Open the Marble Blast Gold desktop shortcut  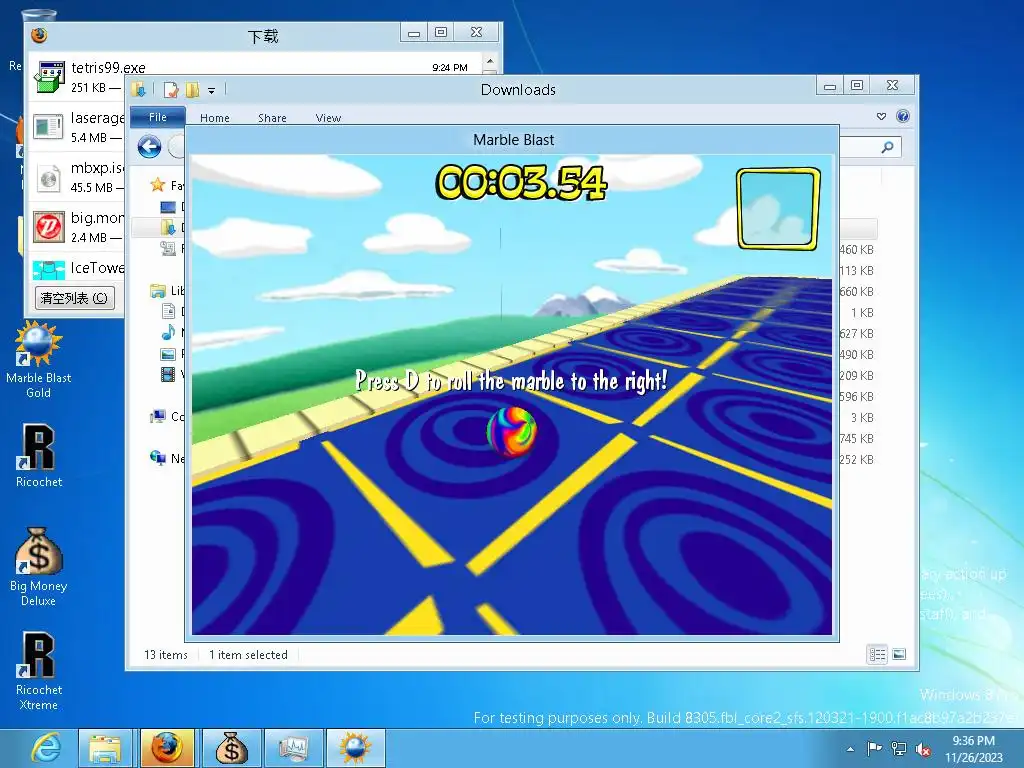pyautogui.click(x=38, y=359)
